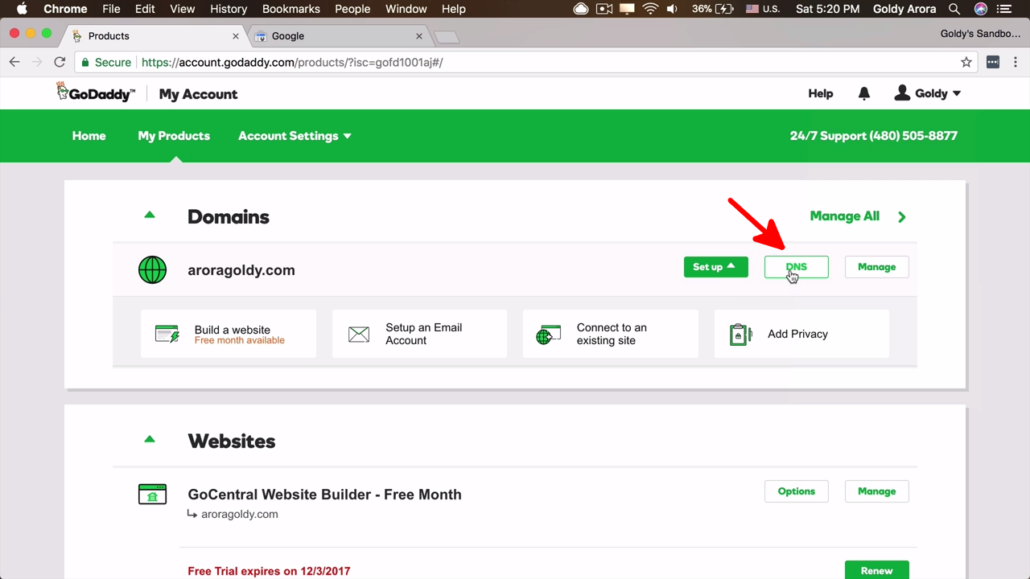The height and width of the screenshot is (579, 1030).
Task: Bookmark this page star icon
Action: (x=966, y=62)
